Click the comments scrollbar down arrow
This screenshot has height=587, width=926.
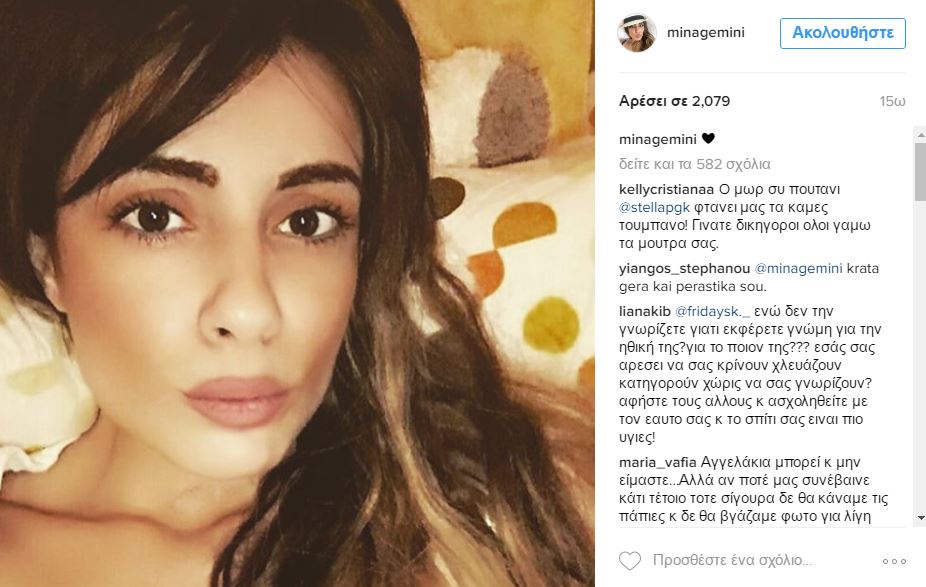[920, 518]
